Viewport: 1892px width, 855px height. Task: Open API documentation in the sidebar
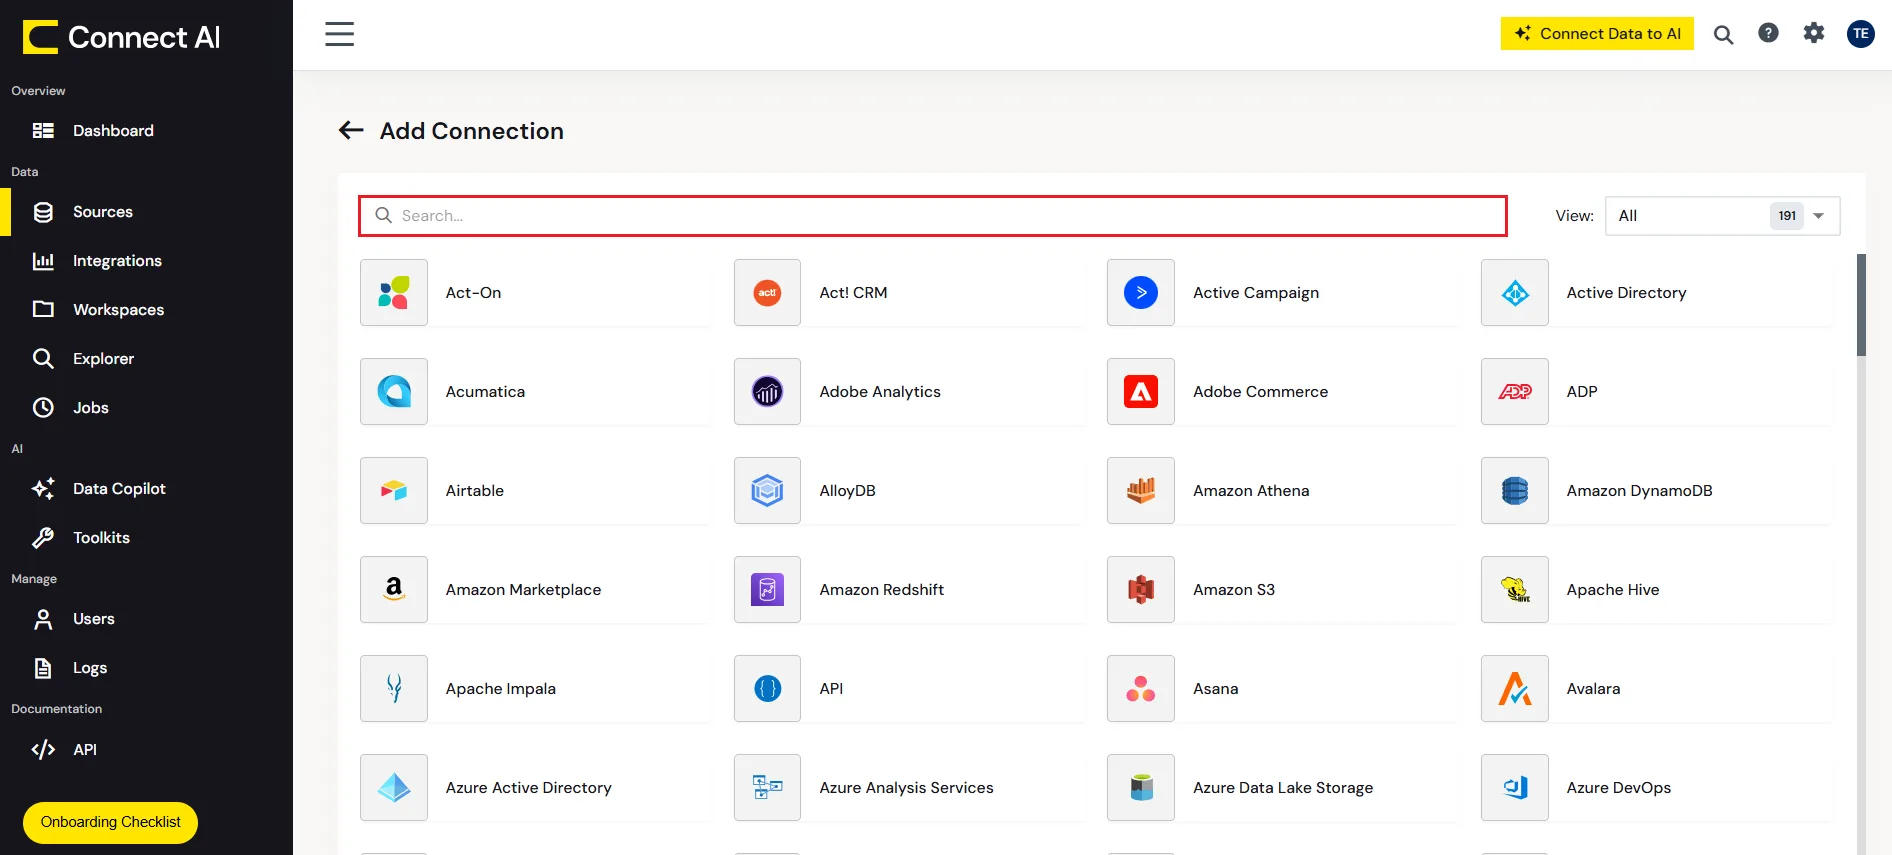(x=146, y=750)
